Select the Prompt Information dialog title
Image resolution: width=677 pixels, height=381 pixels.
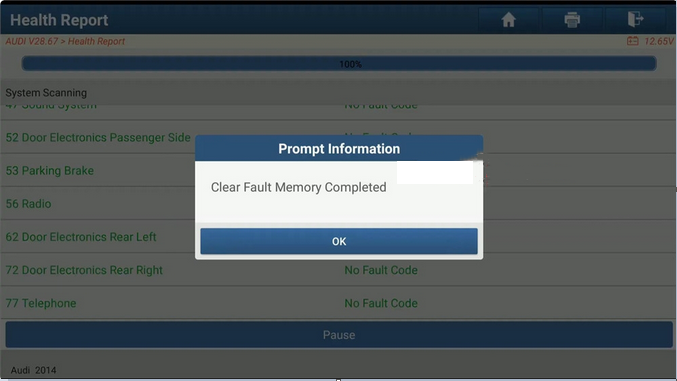(339, 149)
